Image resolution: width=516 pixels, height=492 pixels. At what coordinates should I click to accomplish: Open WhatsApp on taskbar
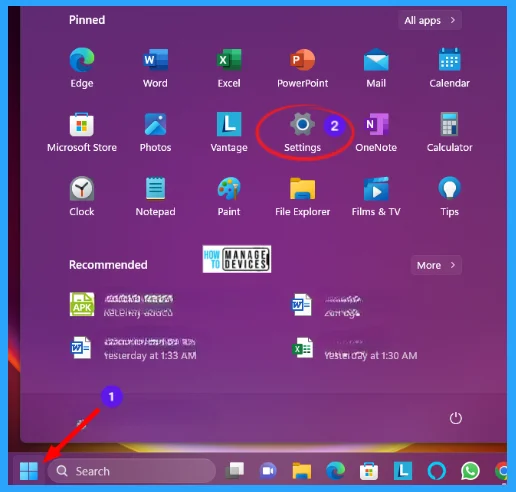pyautogui.click(x=470, y=471)
